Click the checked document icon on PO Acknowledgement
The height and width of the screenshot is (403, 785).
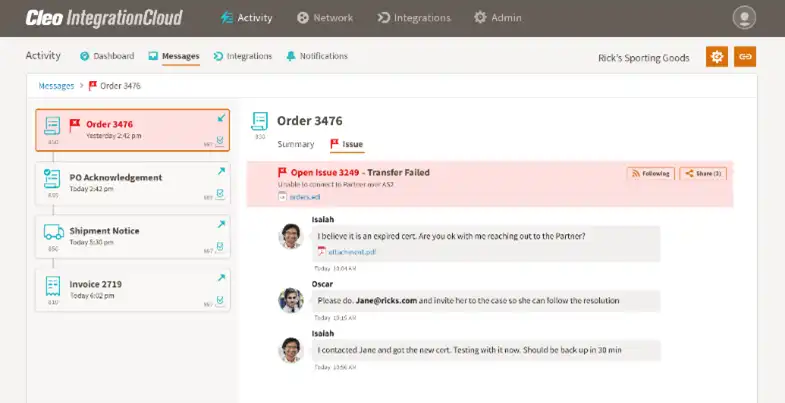coord(52,179)
